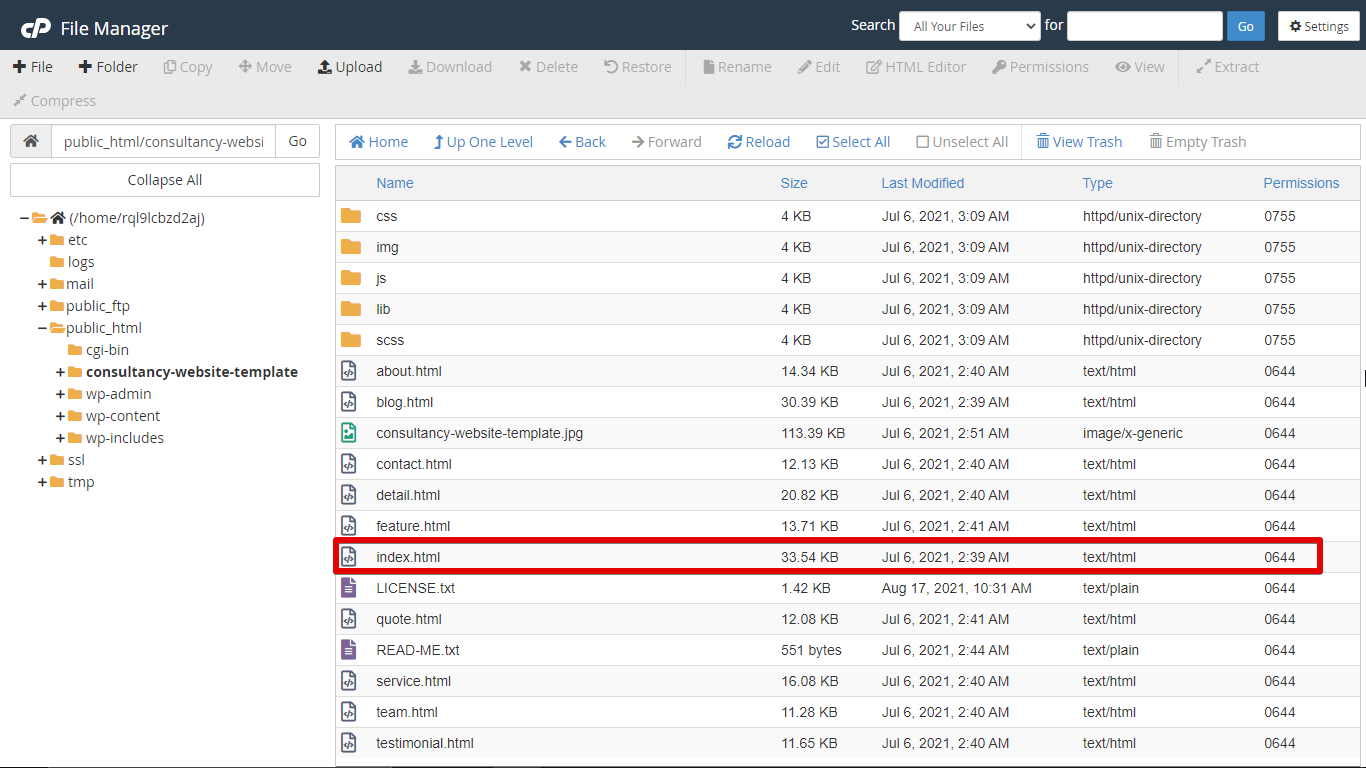Screen dimensions: 1366x768
Task: Expand the mail folder in tree
Action: pyautogui.click(x=43, y=284)
